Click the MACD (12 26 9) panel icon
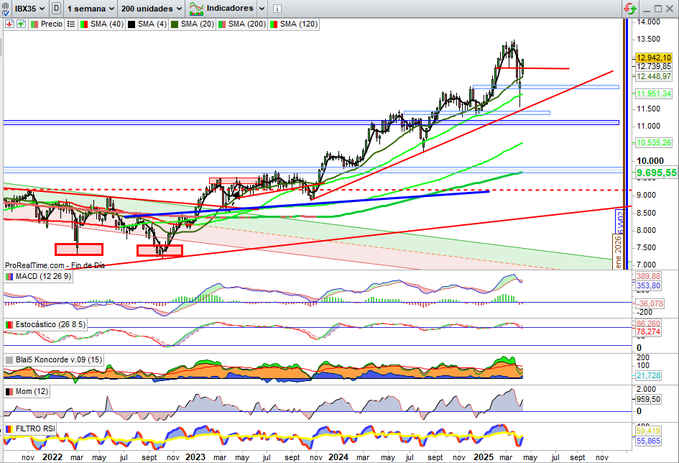The image size is (679, 463). (x=9, y=276)
